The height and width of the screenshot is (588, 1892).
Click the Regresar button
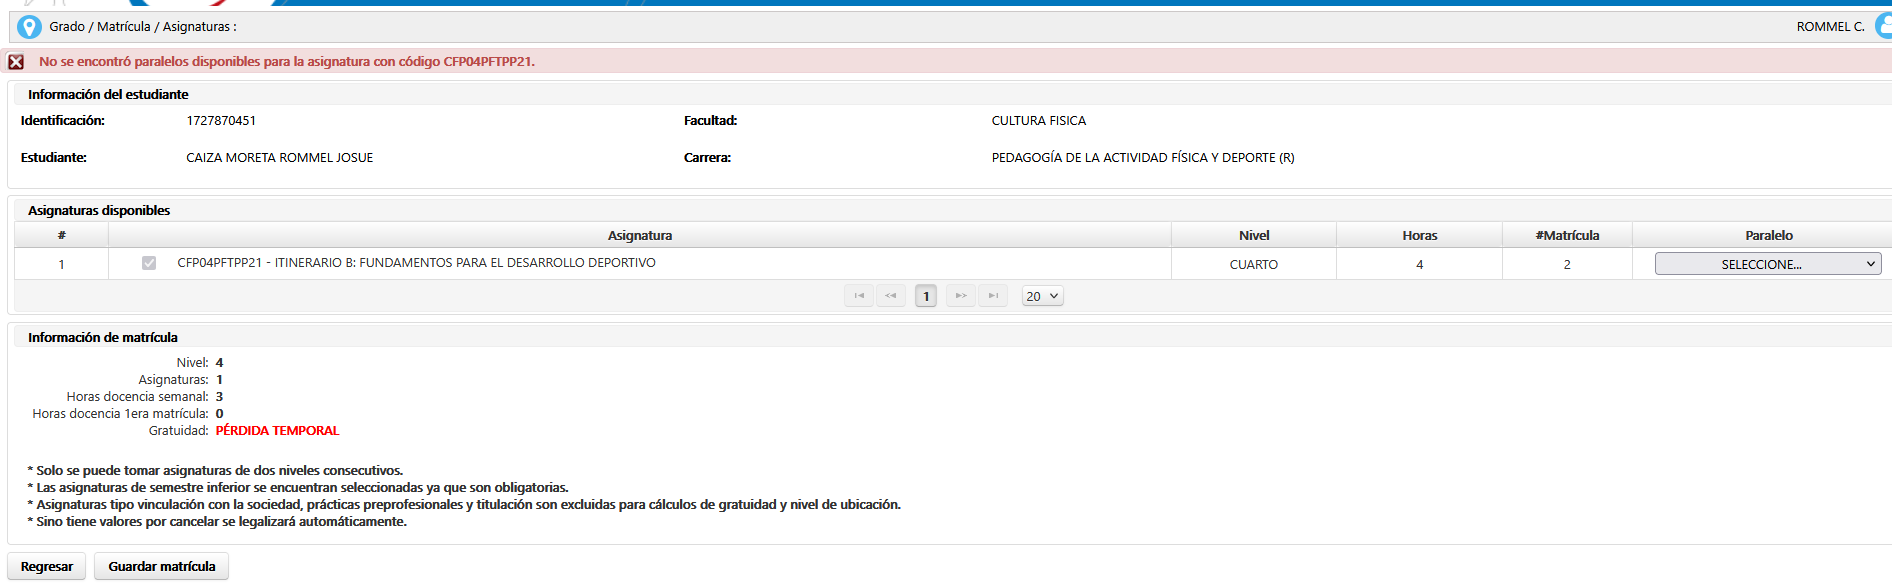click(47, 566)
